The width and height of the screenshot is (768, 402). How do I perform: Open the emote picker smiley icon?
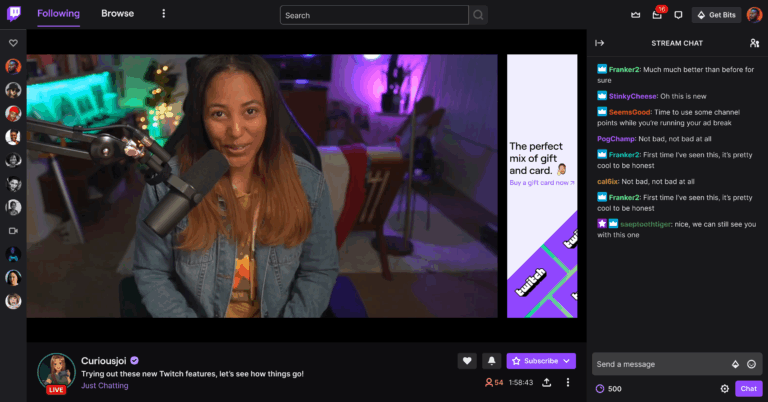(x=751, y=364)
